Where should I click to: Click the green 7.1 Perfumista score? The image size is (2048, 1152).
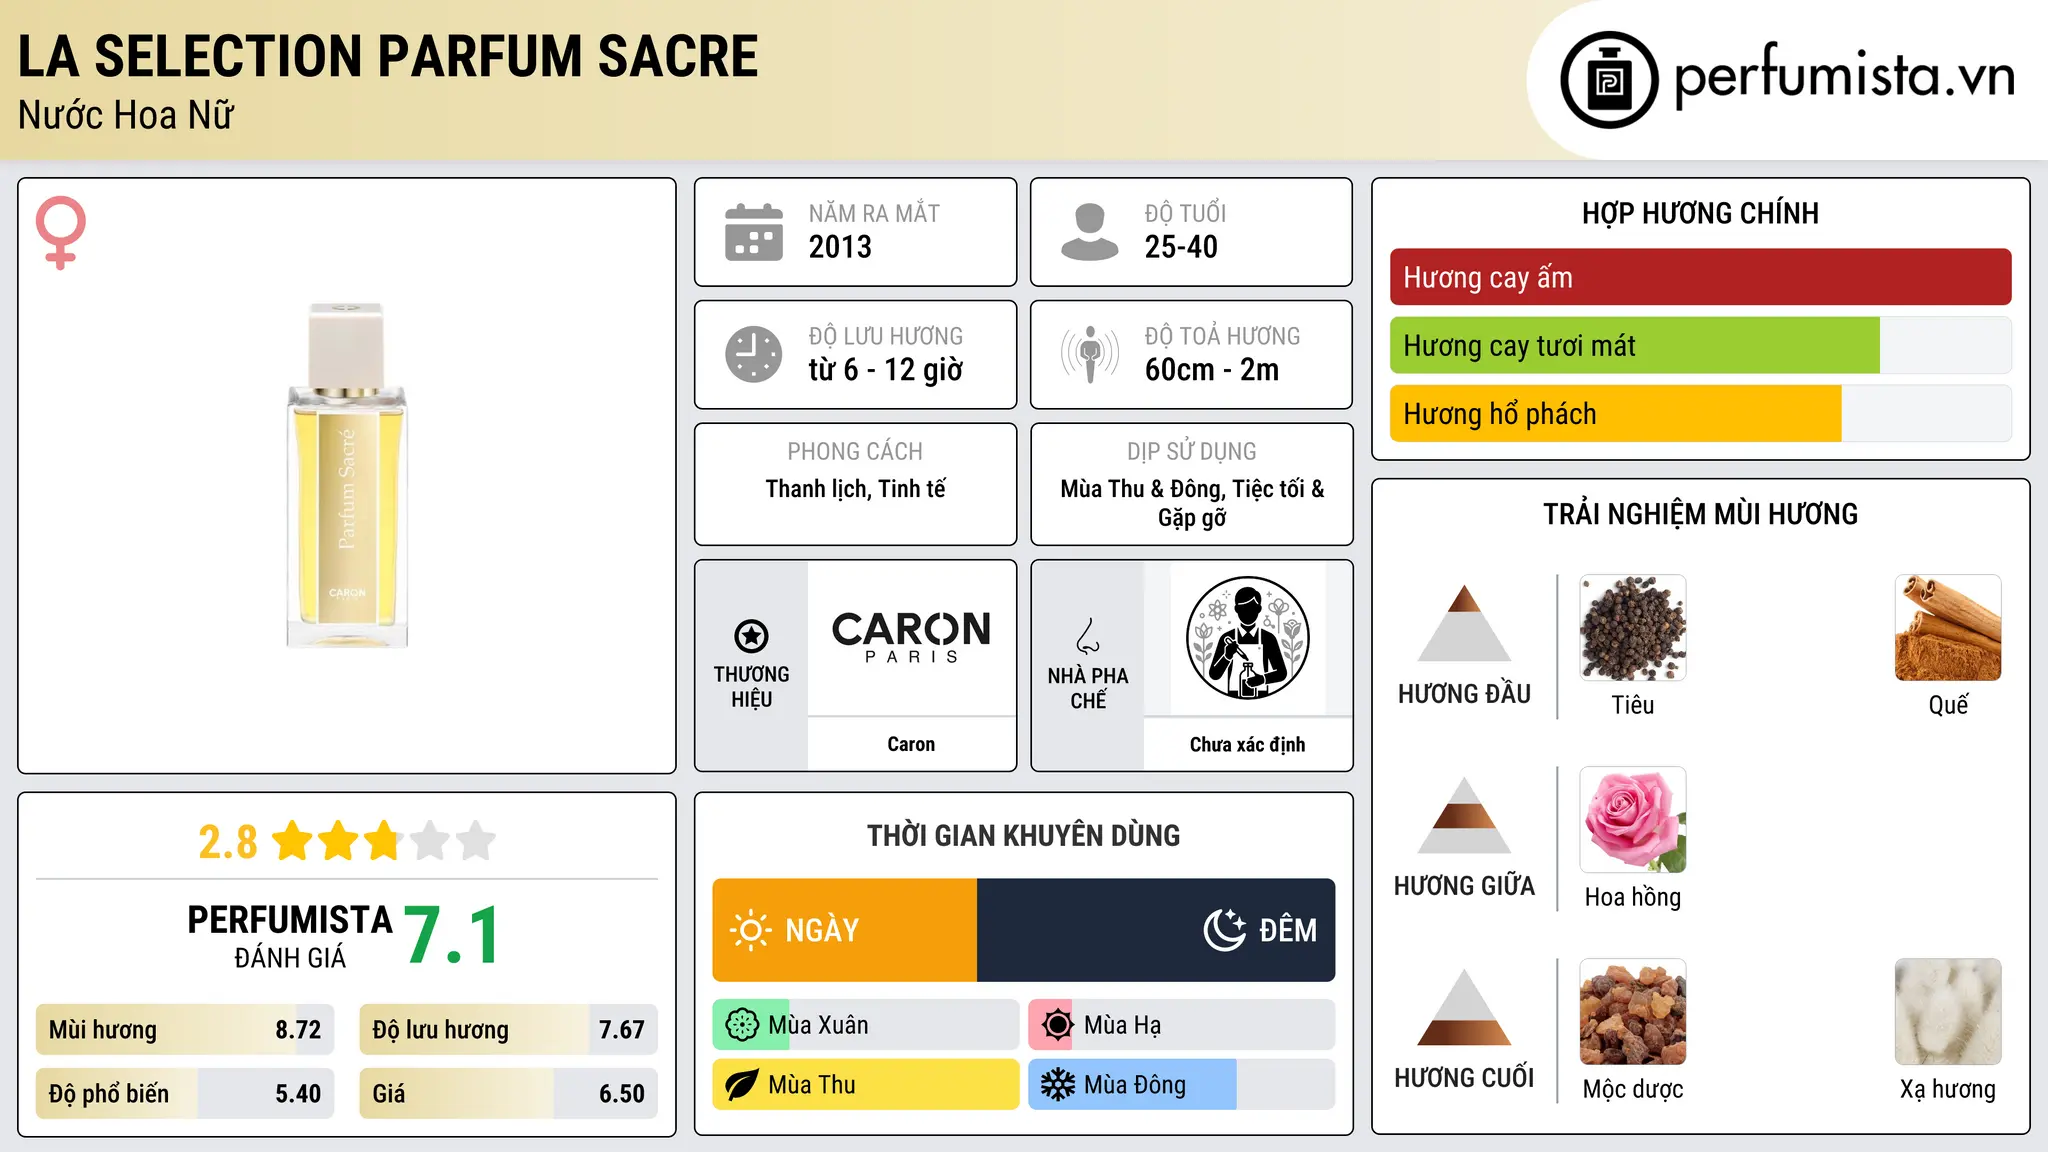pyautogui.click(x=453, y=936)
